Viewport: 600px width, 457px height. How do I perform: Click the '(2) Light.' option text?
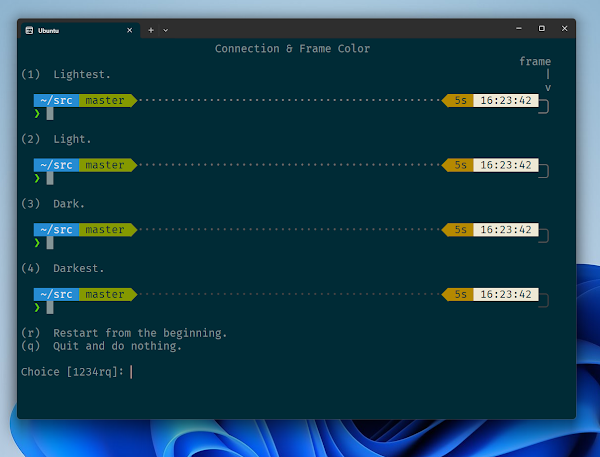pos(56,139)
